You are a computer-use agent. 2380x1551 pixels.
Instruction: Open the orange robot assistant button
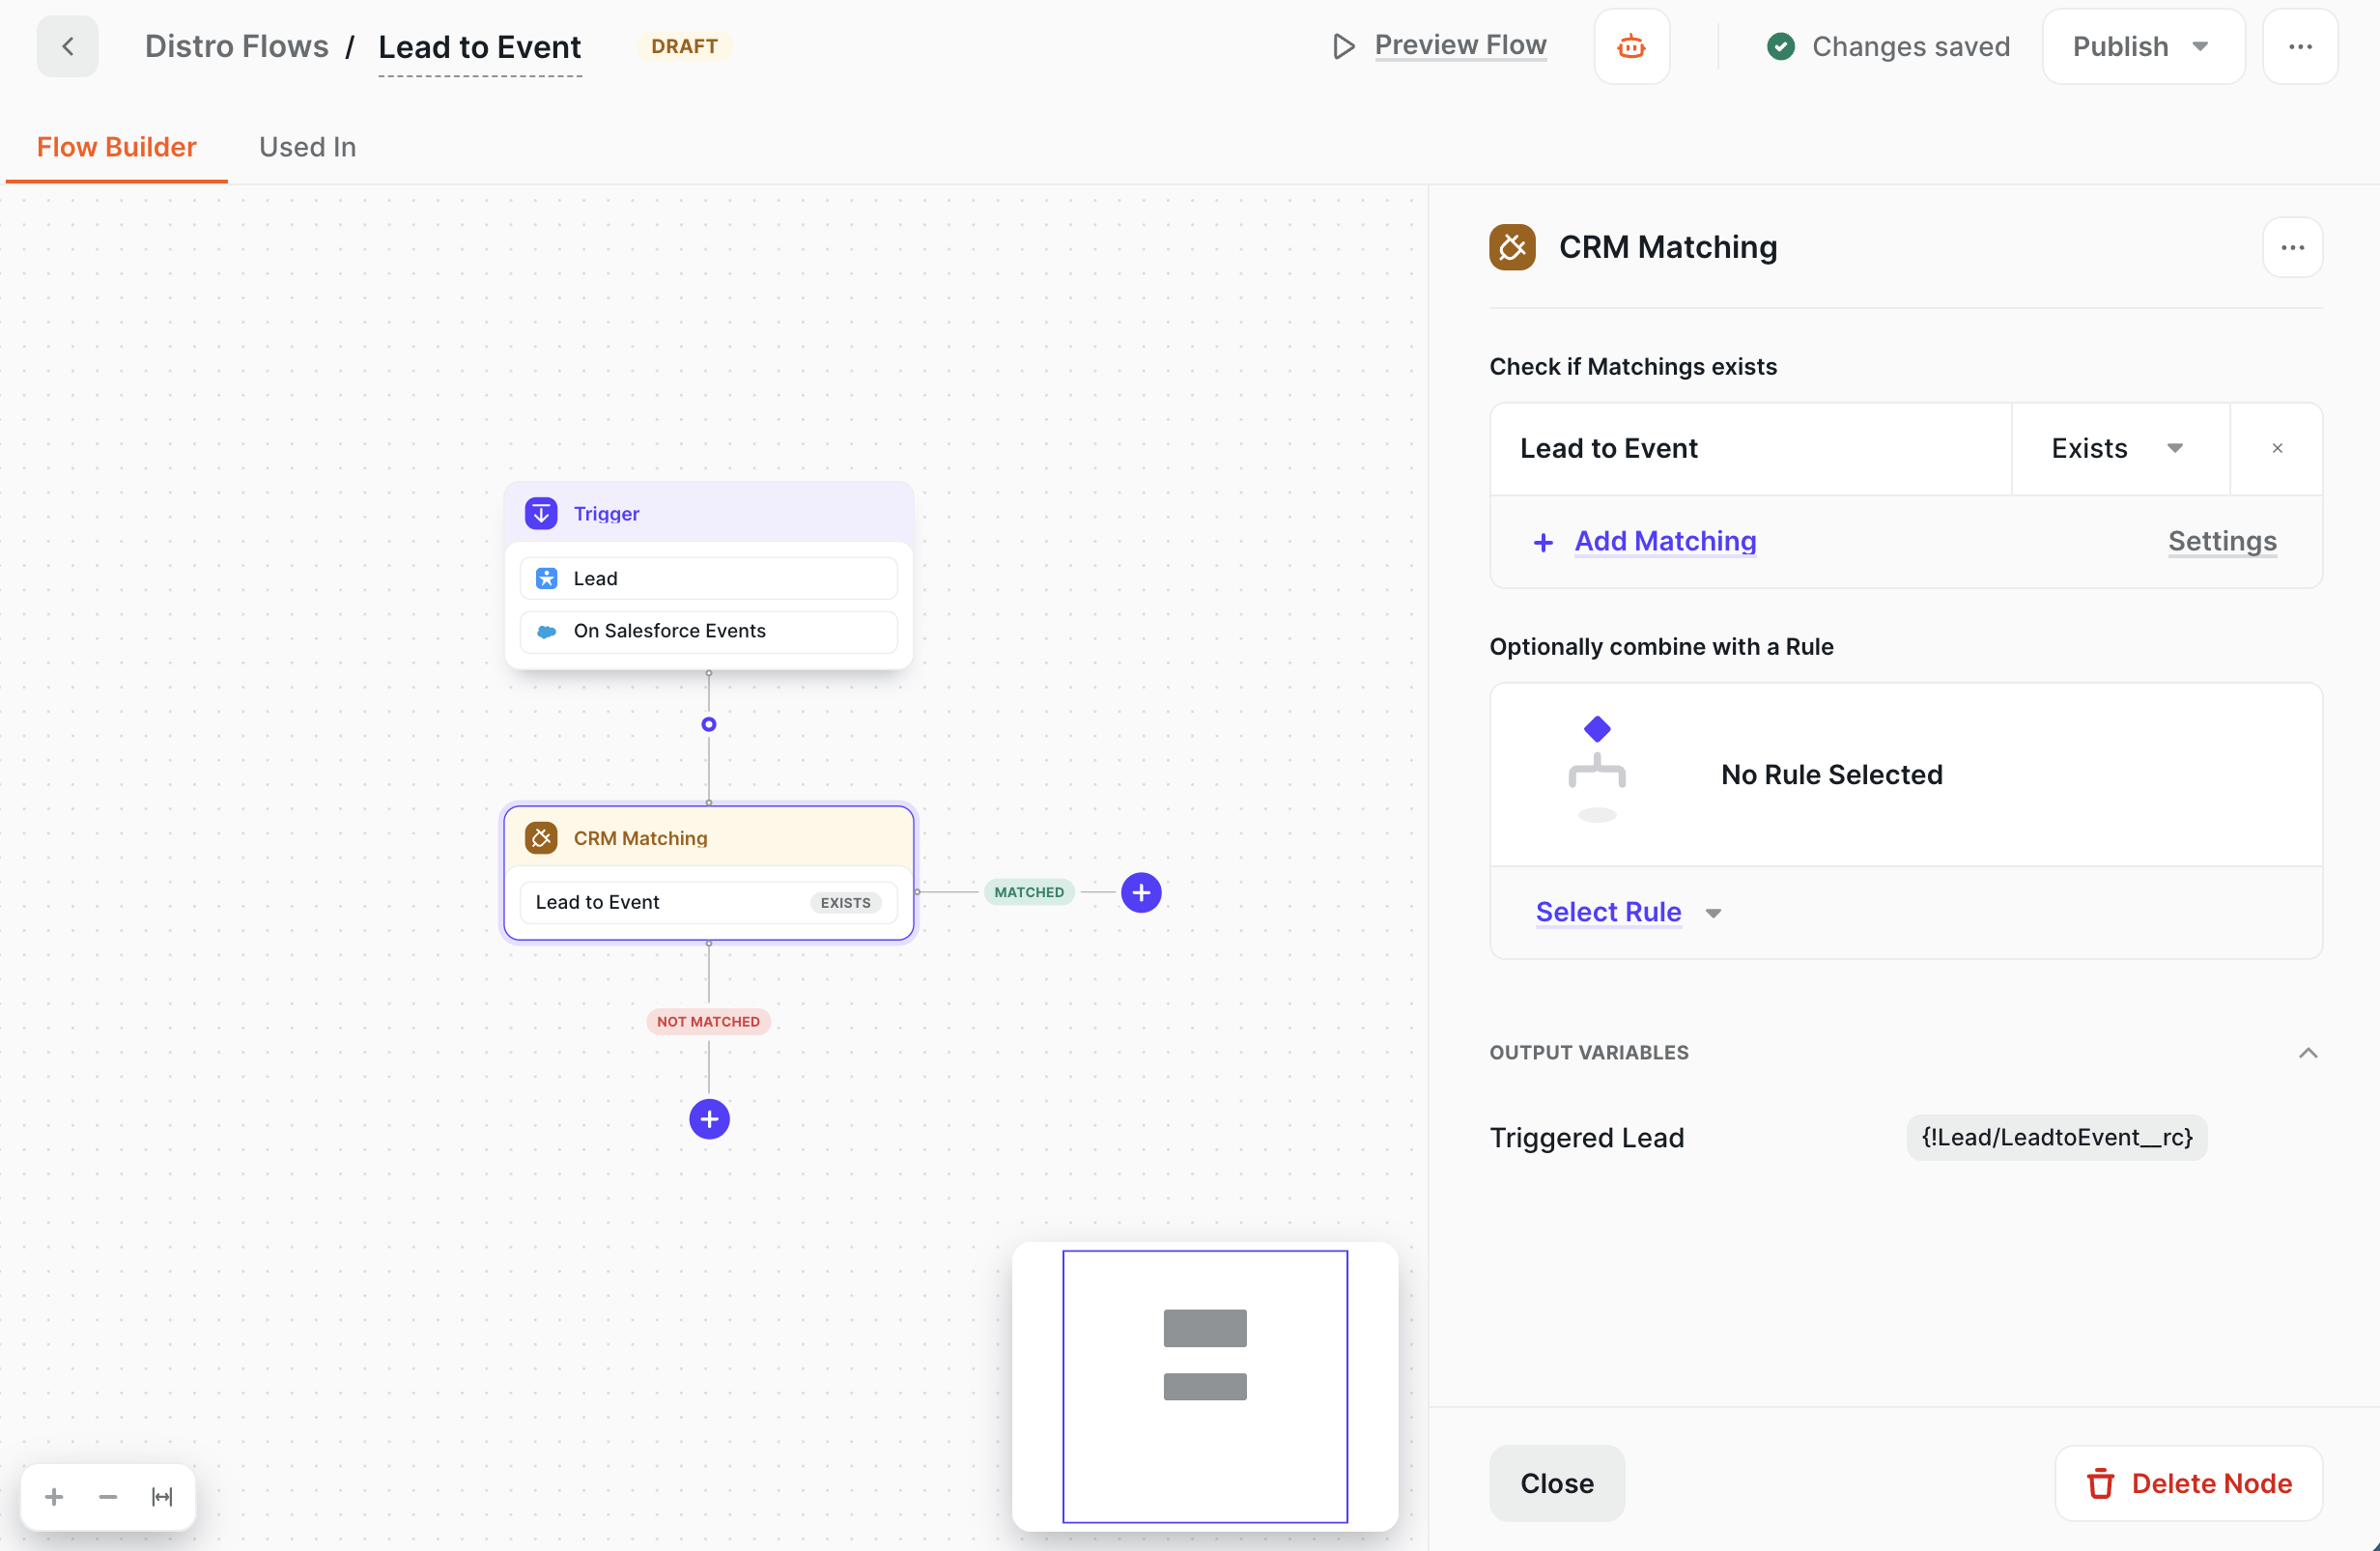[x=1631, y=46]
